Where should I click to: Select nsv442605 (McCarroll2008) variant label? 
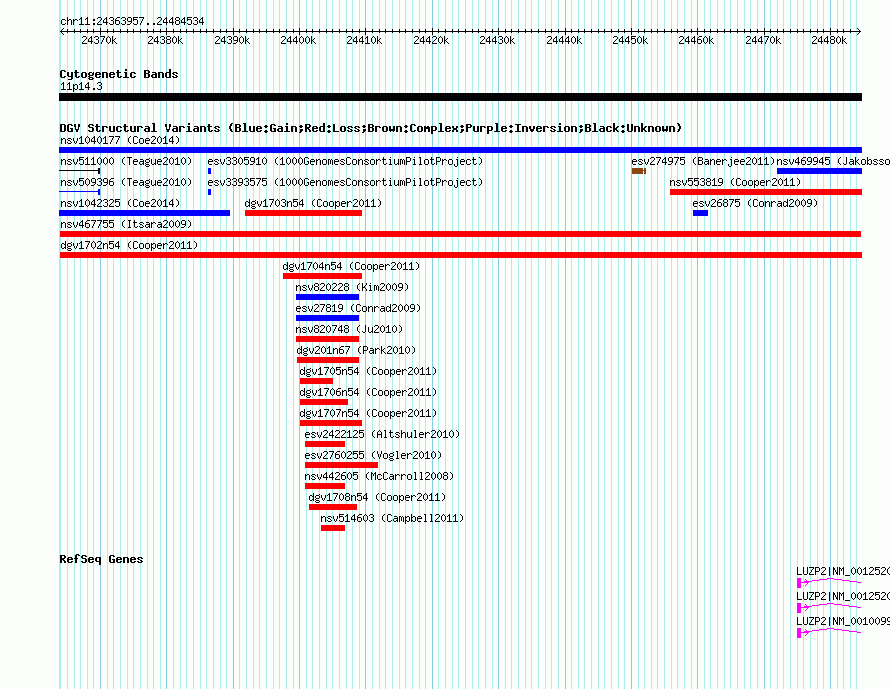[379, 476]
